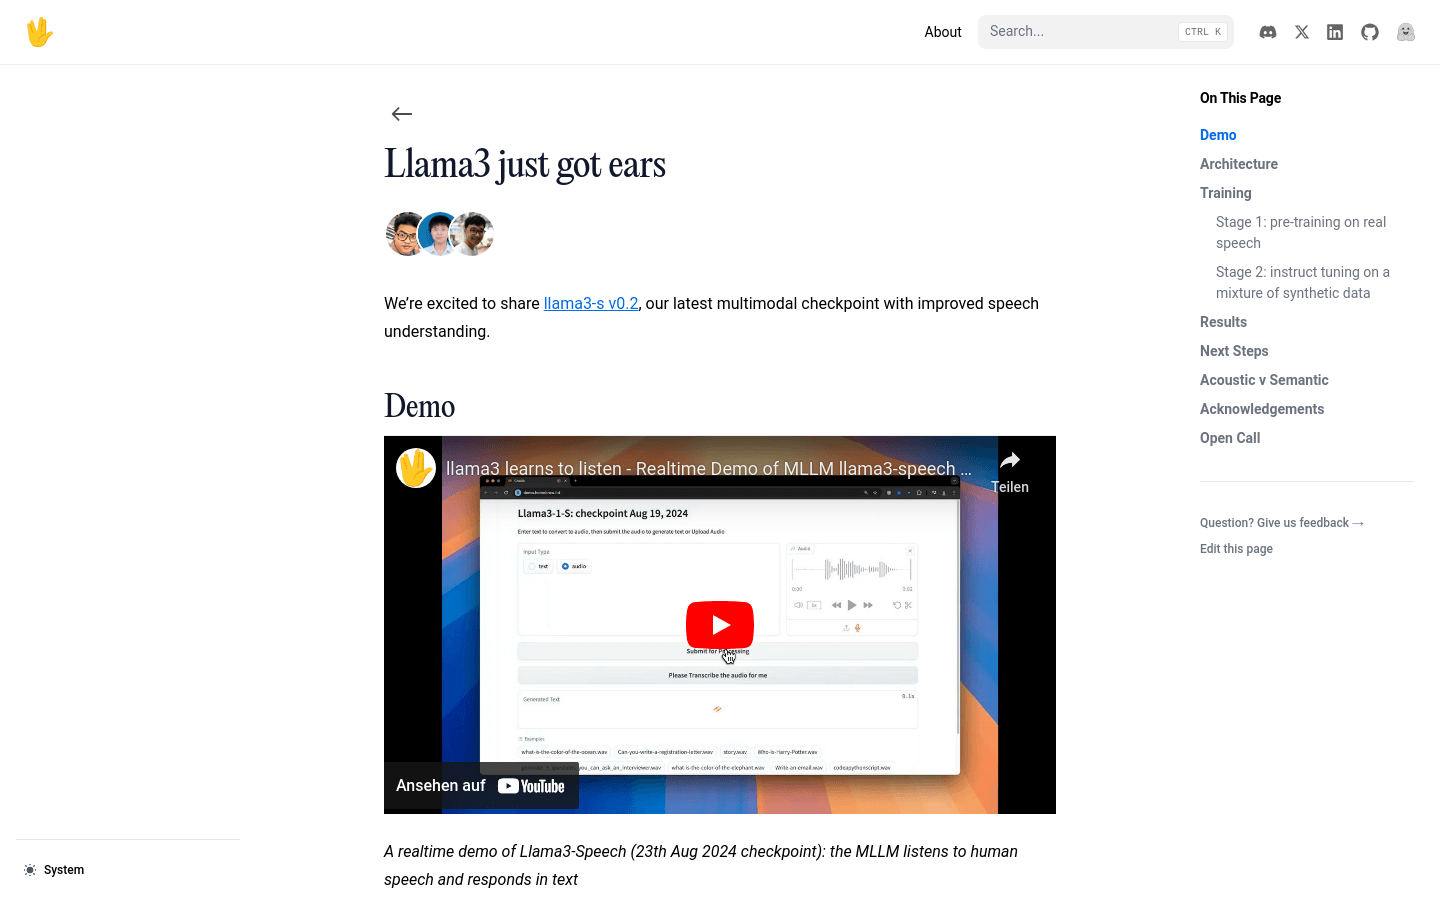Image resolution: width=1440 pixels, height=900 pixels.
Task: Click the yellow hand logo in header
Action: pos(39,32)
